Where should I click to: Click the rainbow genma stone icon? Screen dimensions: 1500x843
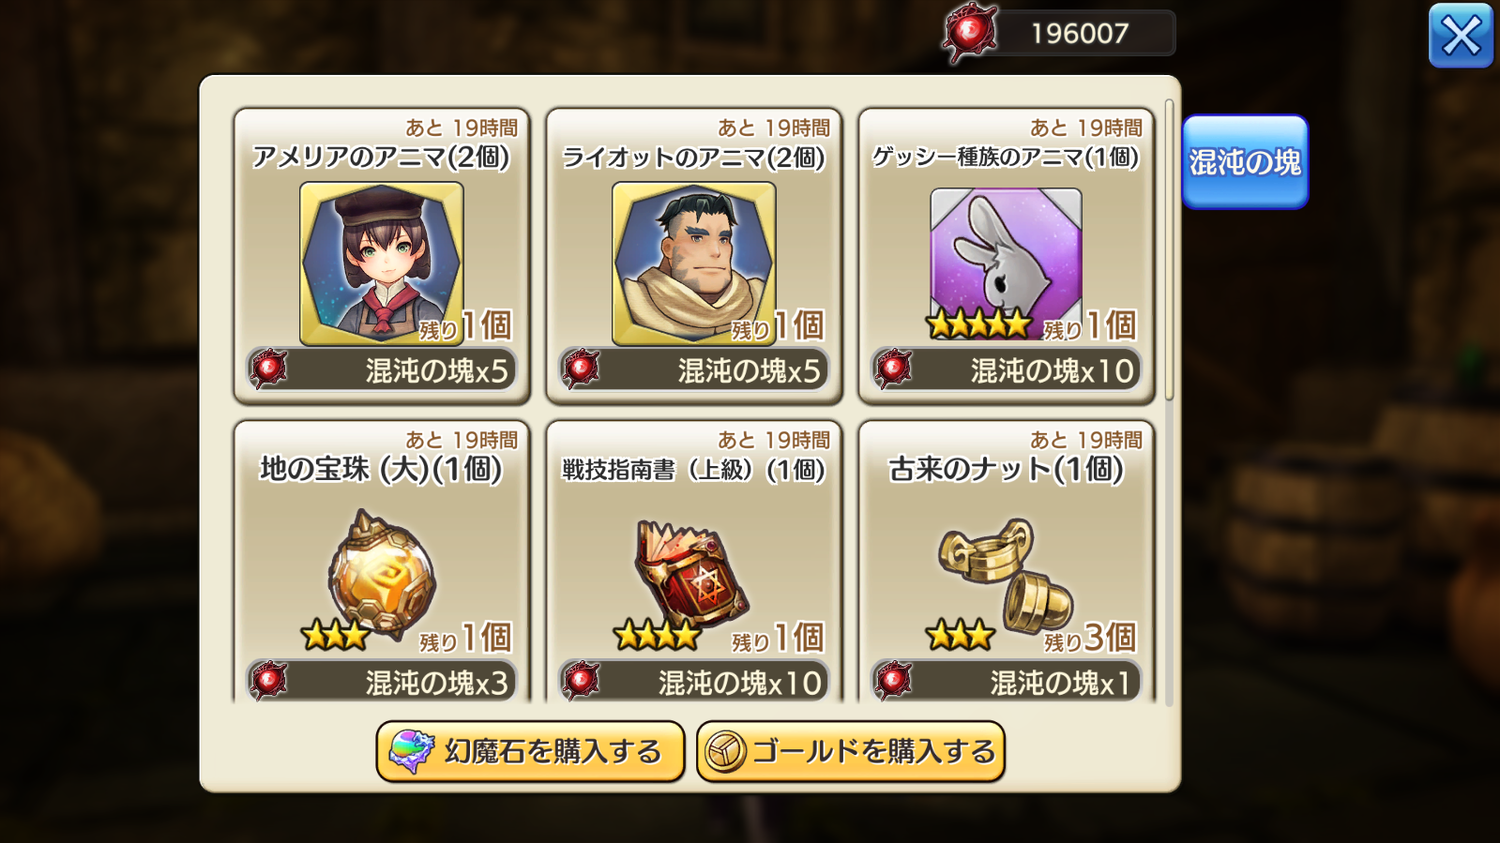[x=411, y=752]
